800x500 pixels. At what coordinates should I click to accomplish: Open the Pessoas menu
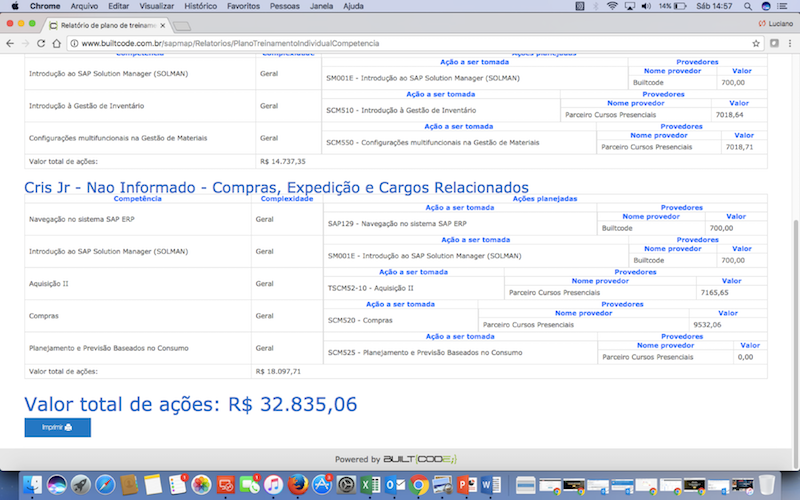pos(285,6)
